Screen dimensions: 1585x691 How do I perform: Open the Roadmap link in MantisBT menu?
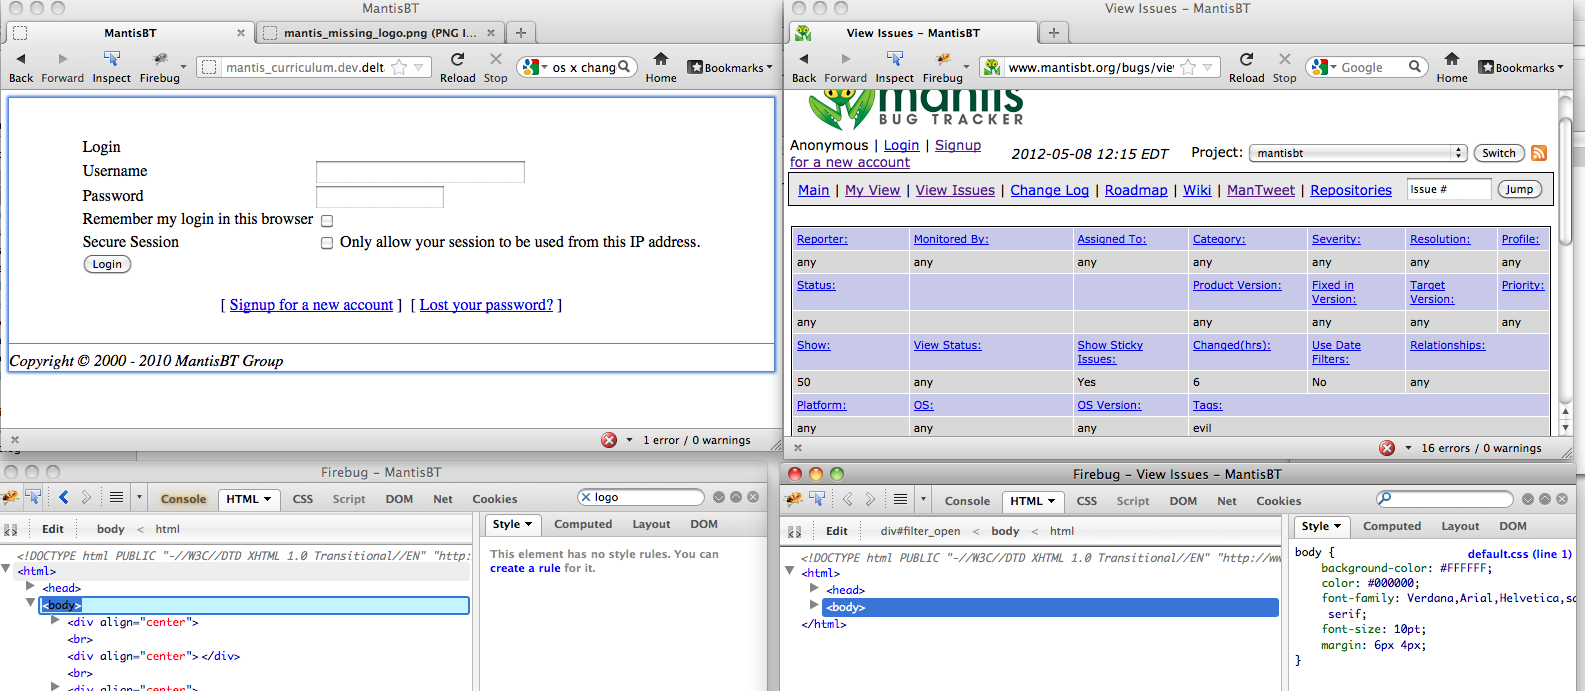[x=1135, y=190]
